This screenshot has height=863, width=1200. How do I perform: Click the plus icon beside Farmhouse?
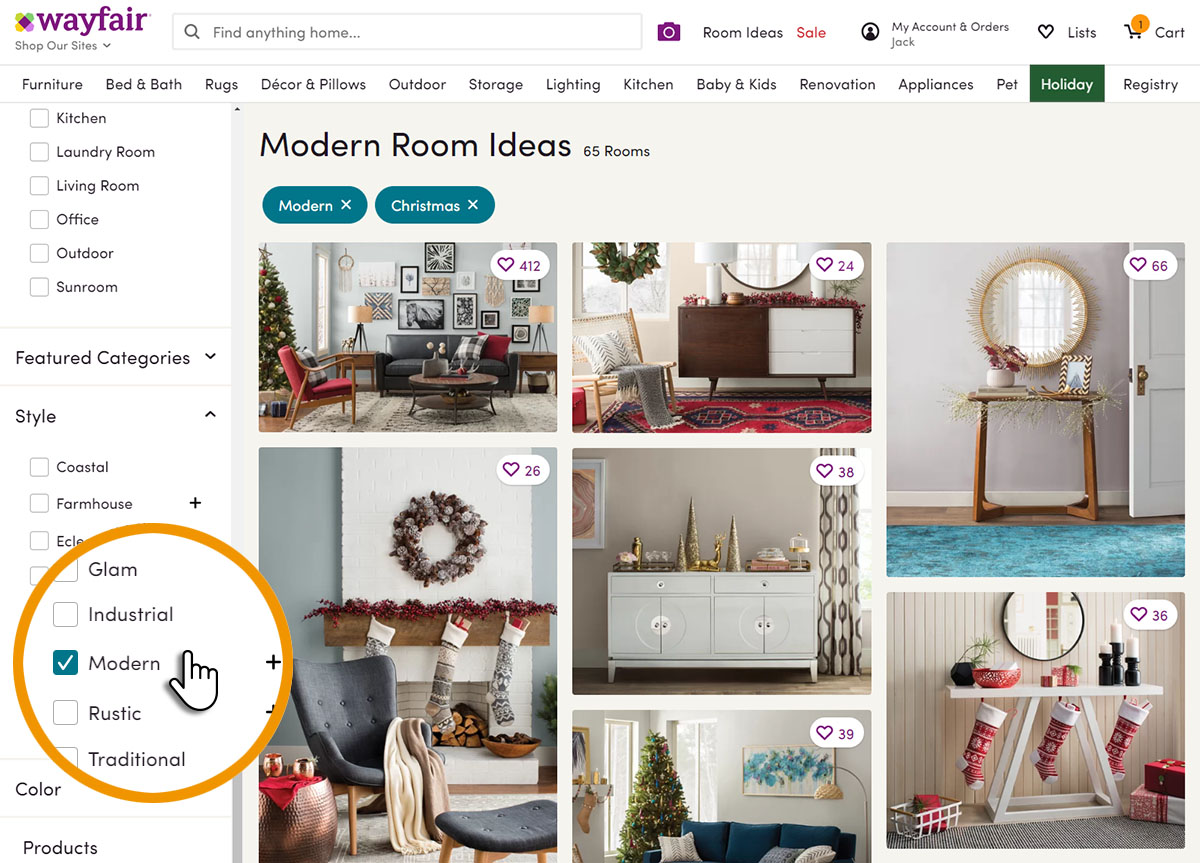195,503
